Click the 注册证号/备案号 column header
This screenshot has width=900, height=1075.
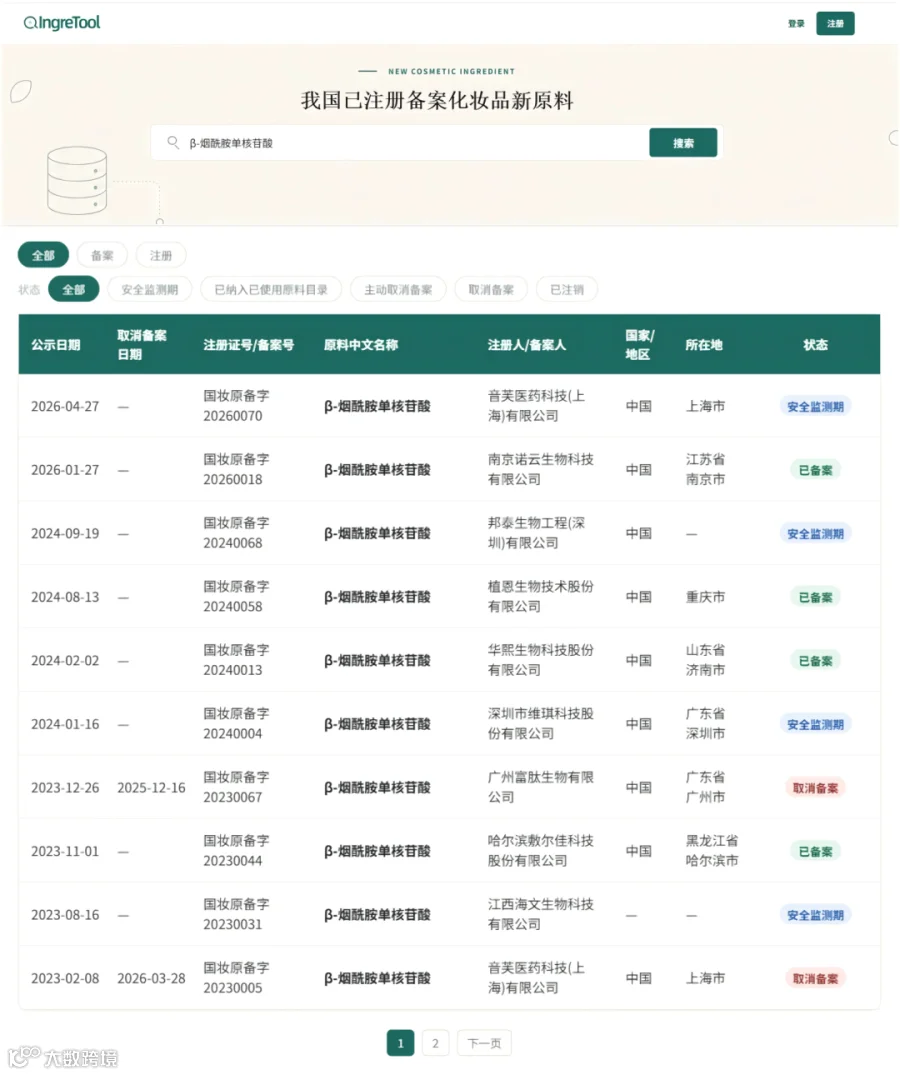(248, 345)
